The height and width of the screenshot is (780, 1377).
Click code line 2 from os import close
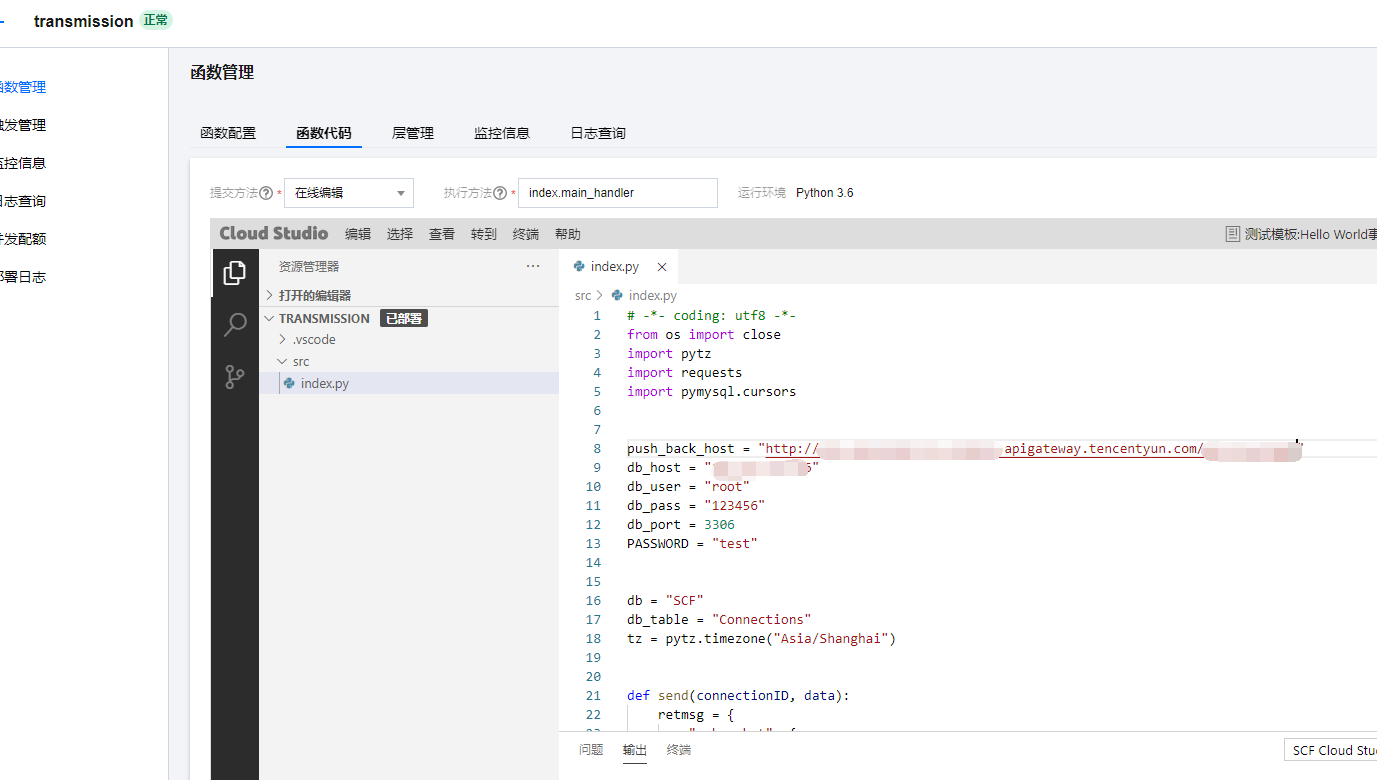coord(704,334)
